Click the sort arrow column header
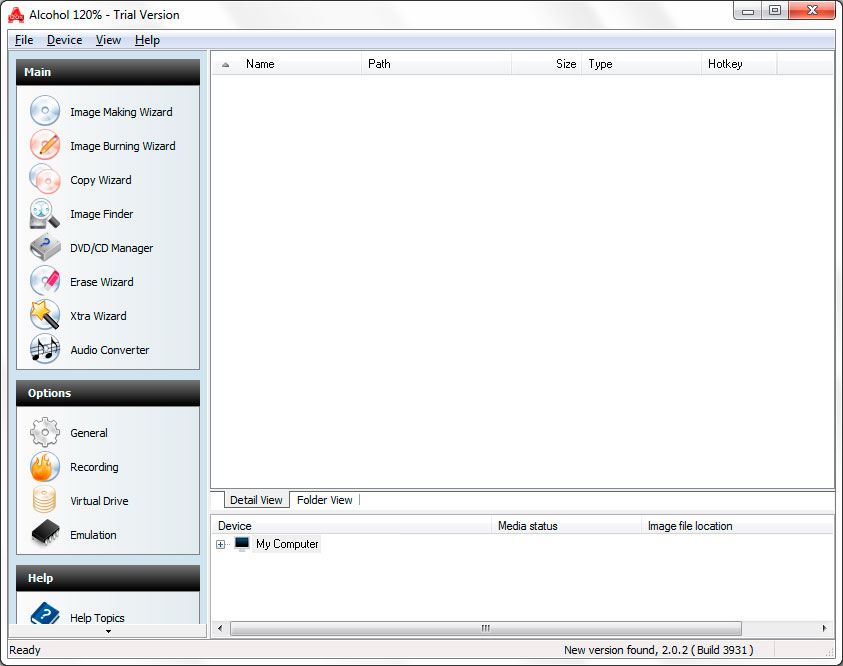This screenshot has height=666, width=843. (226, 64)
